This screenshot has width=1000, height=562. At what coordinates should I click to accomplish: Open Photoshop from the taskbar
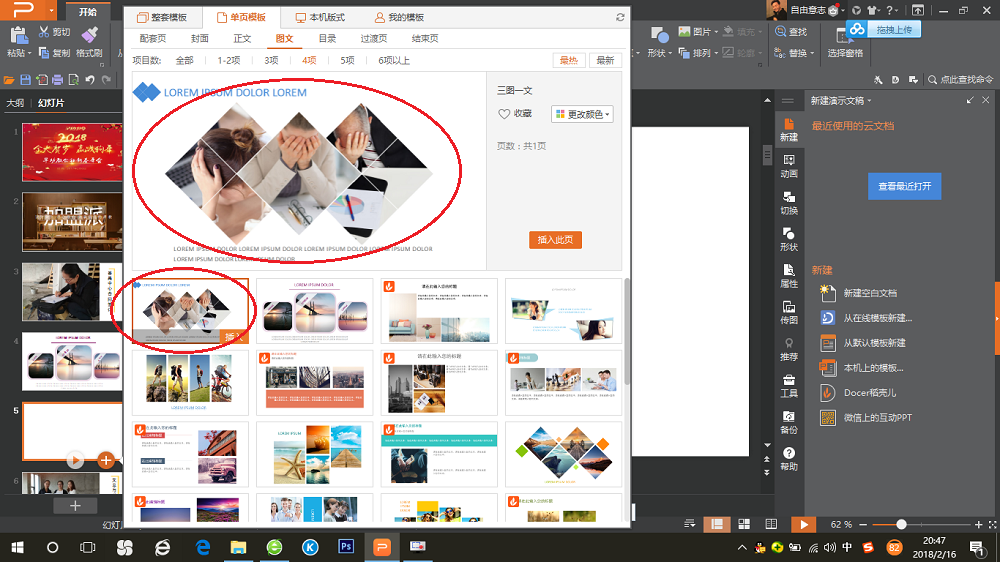tap(346, 547)
